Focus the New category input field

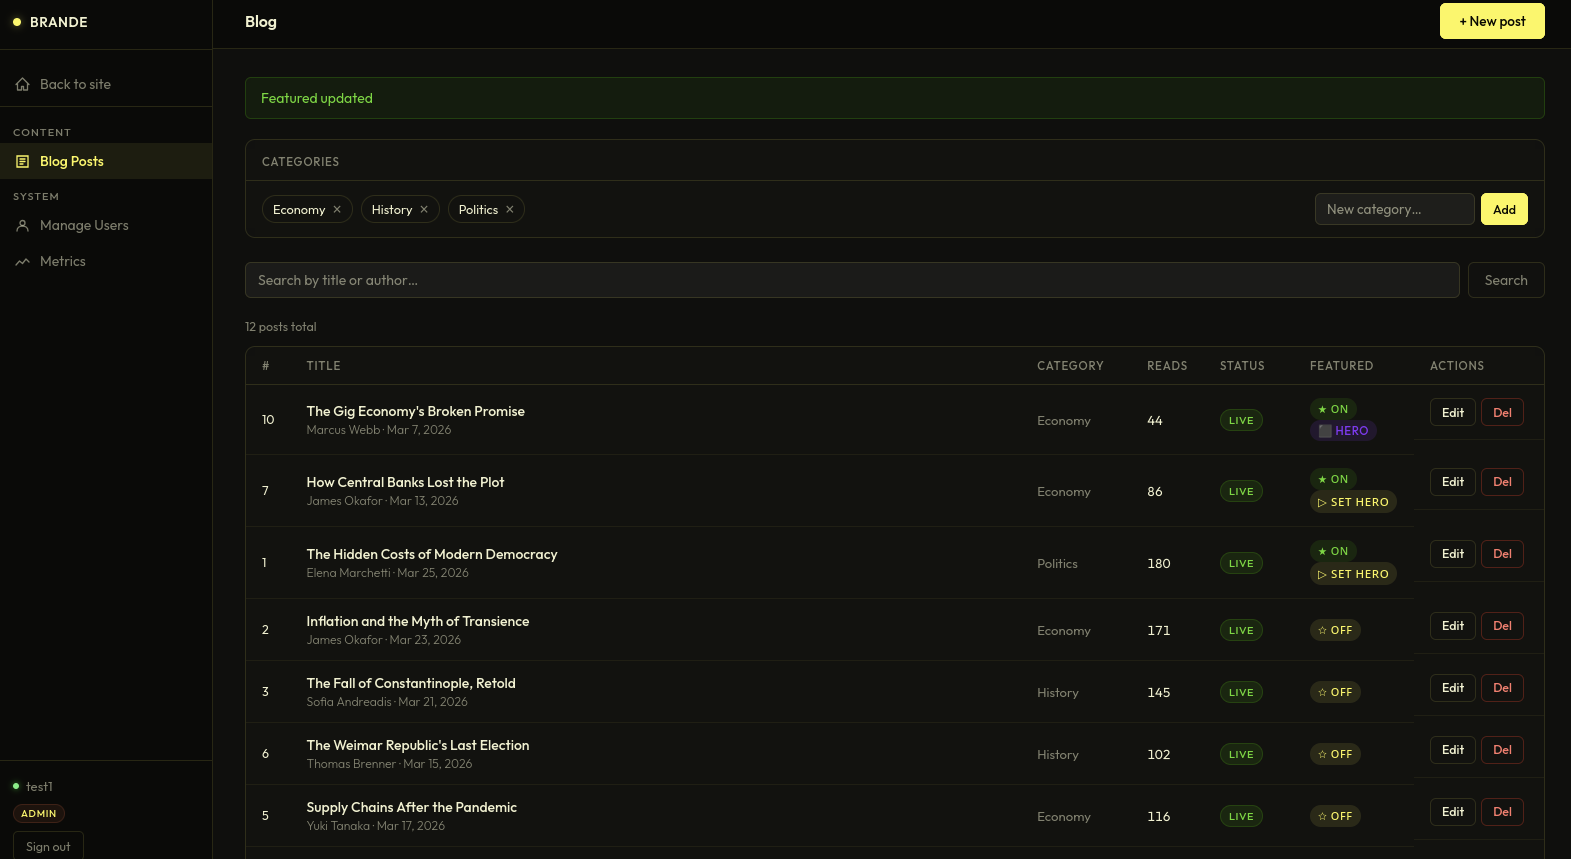coord(1393,210)
